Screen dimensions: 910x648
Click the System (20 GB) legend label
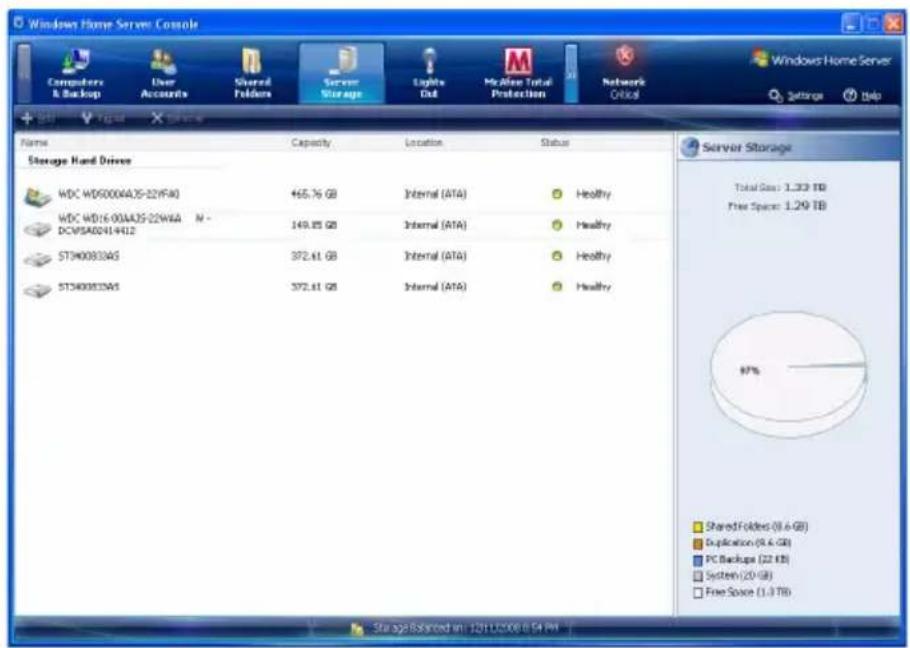point(739,576)
